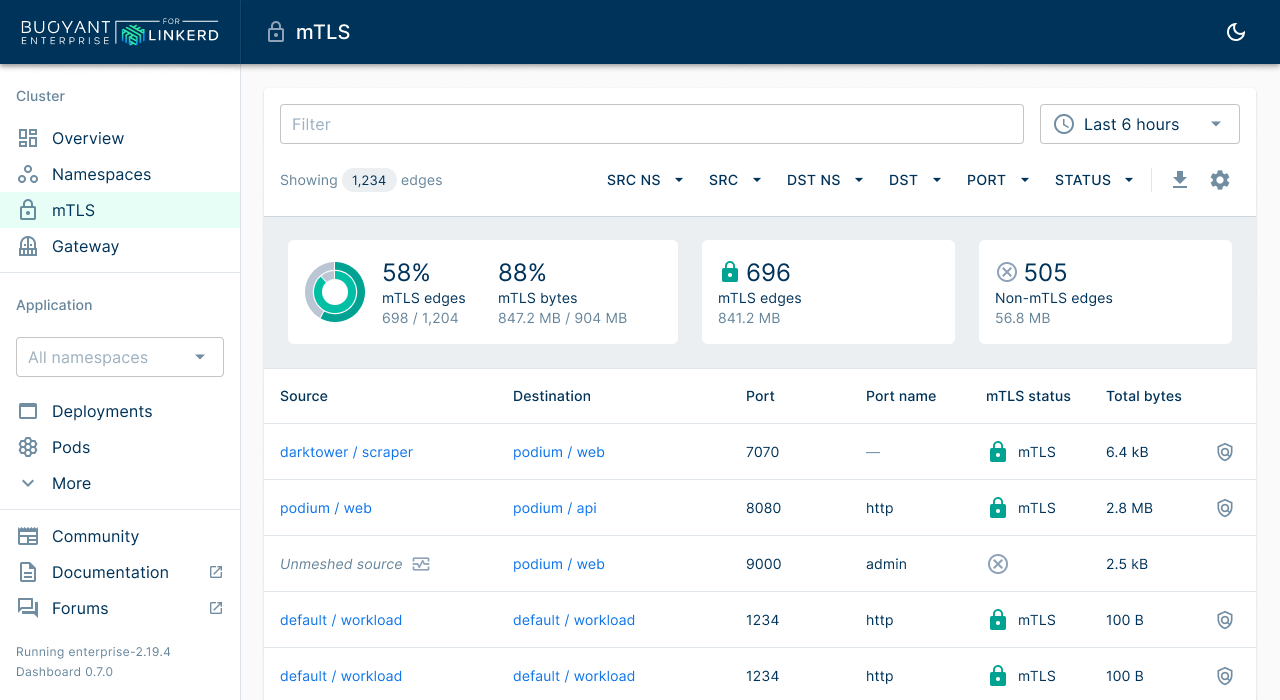The height and width of the screenshot is (700, 1280).
Task: Click the Namespaces icon in the sidebar
Action: [28, 174]
